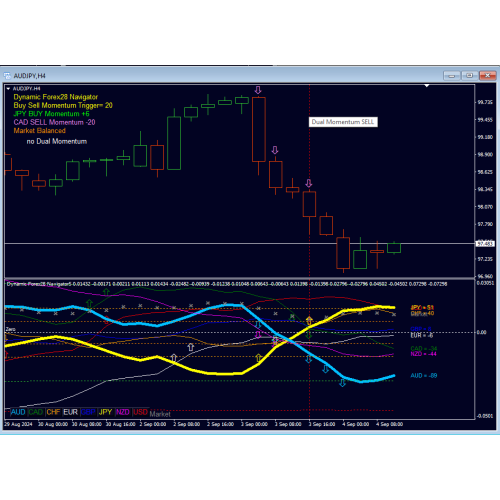Click the 29 Aug 2024 date label

(x=18, y=424)
